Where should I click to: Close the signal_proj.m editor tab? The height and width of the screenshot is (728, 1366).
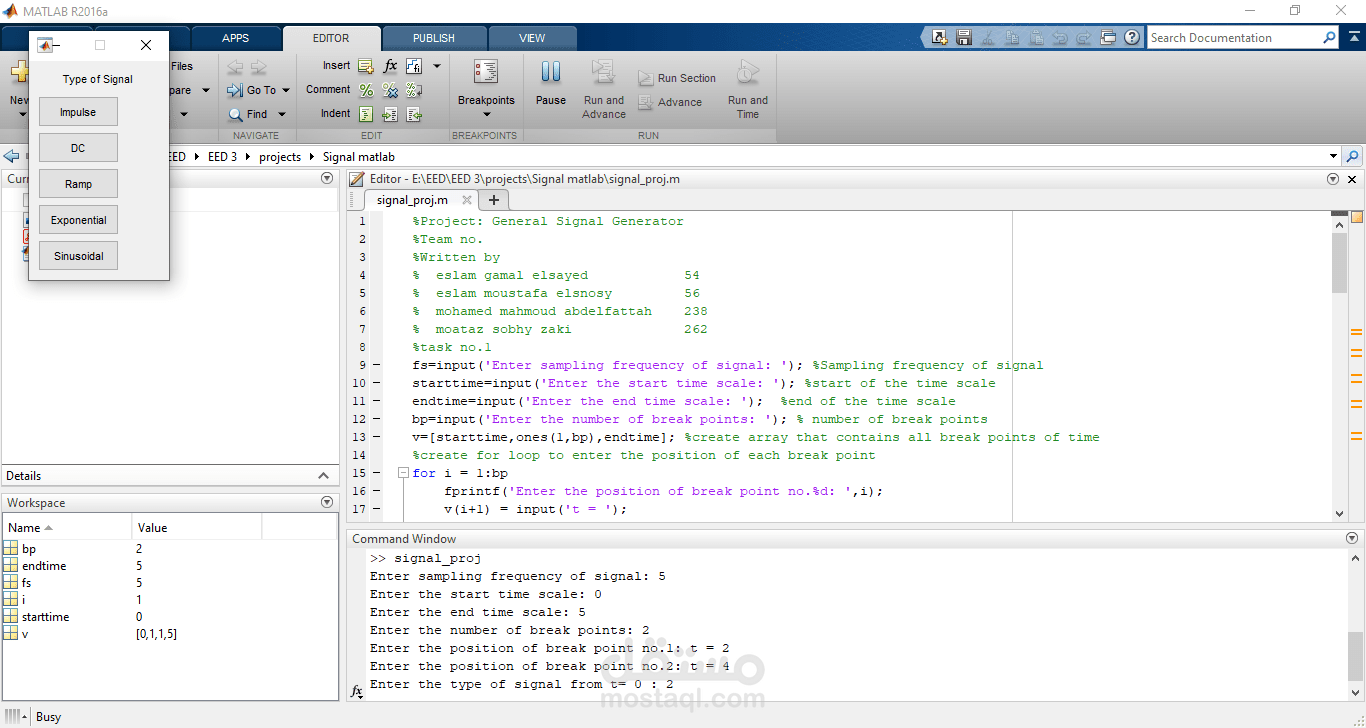(467, 200)
